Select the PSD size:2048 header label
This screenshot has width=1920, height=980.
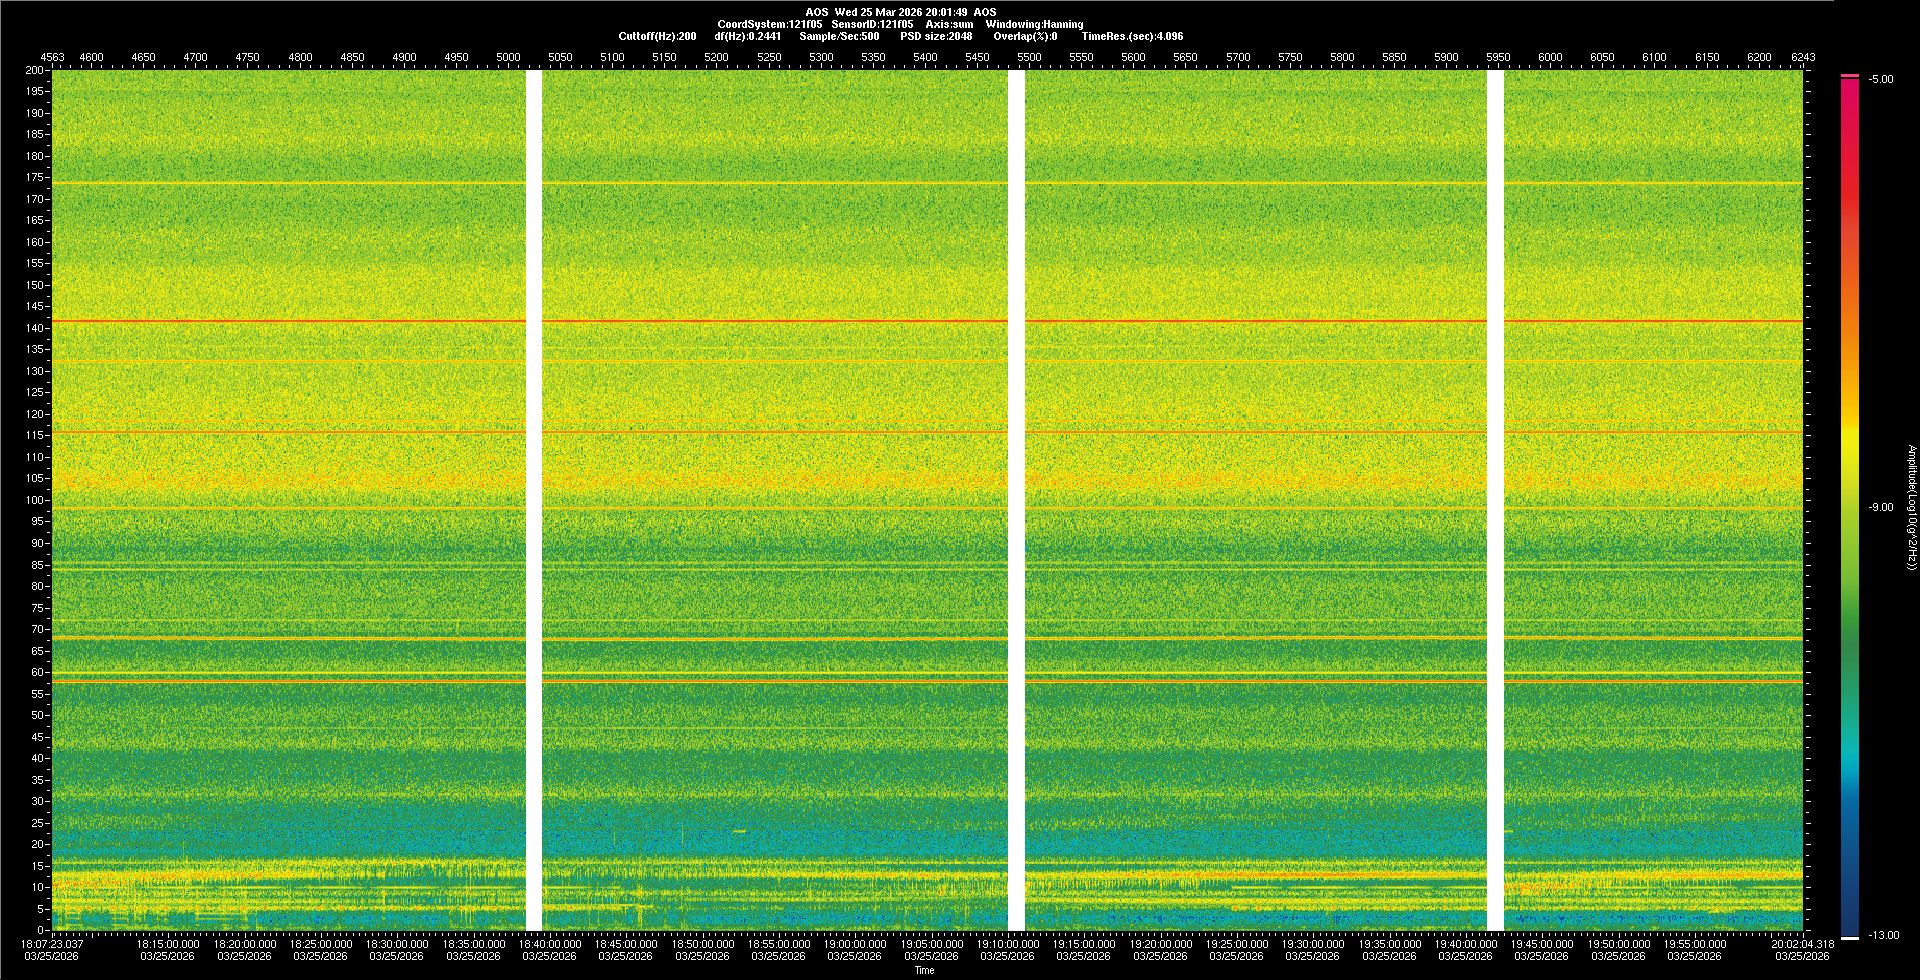936,36
